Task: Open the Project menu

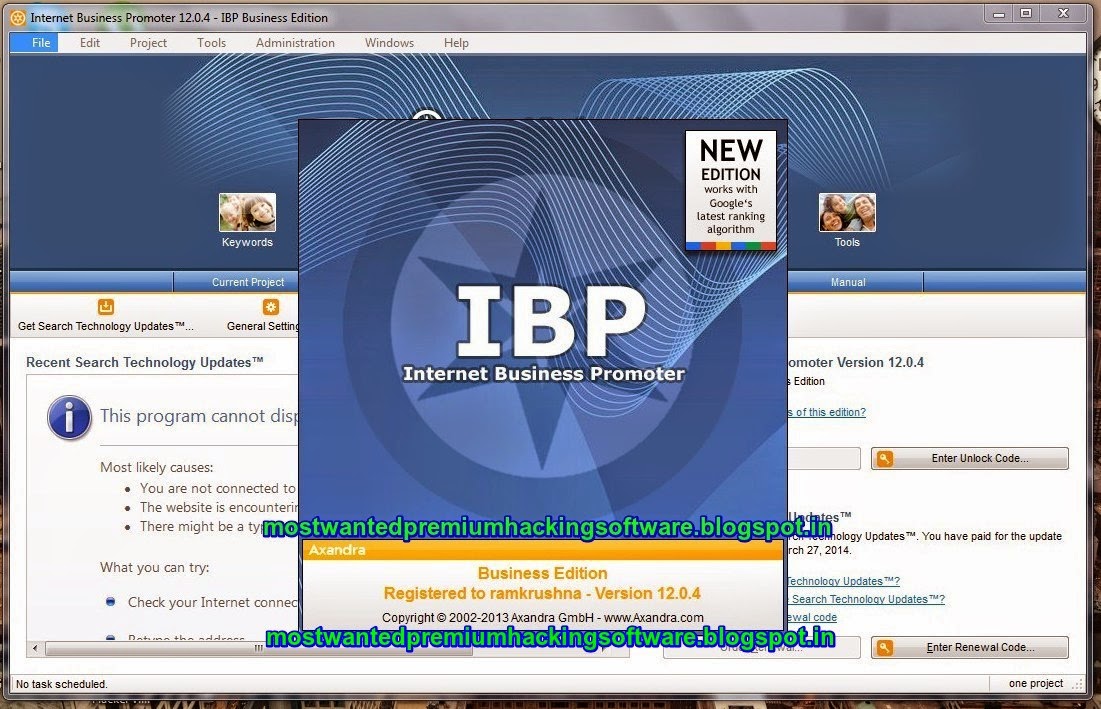Action: (x=148, y=43)
